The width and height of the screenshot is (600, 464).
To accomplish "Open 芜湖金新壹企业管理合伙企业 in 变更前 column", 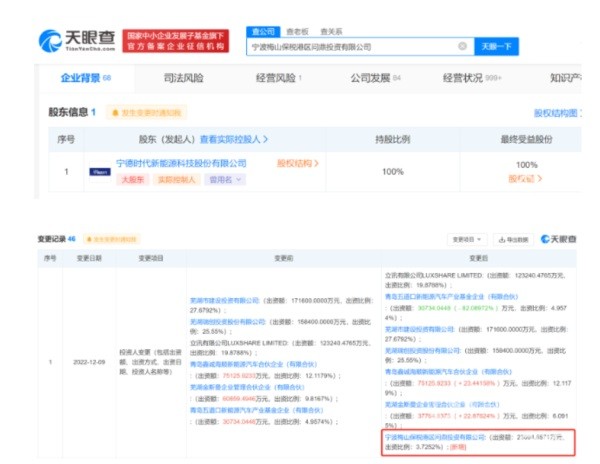I will (x=247, y=387).
